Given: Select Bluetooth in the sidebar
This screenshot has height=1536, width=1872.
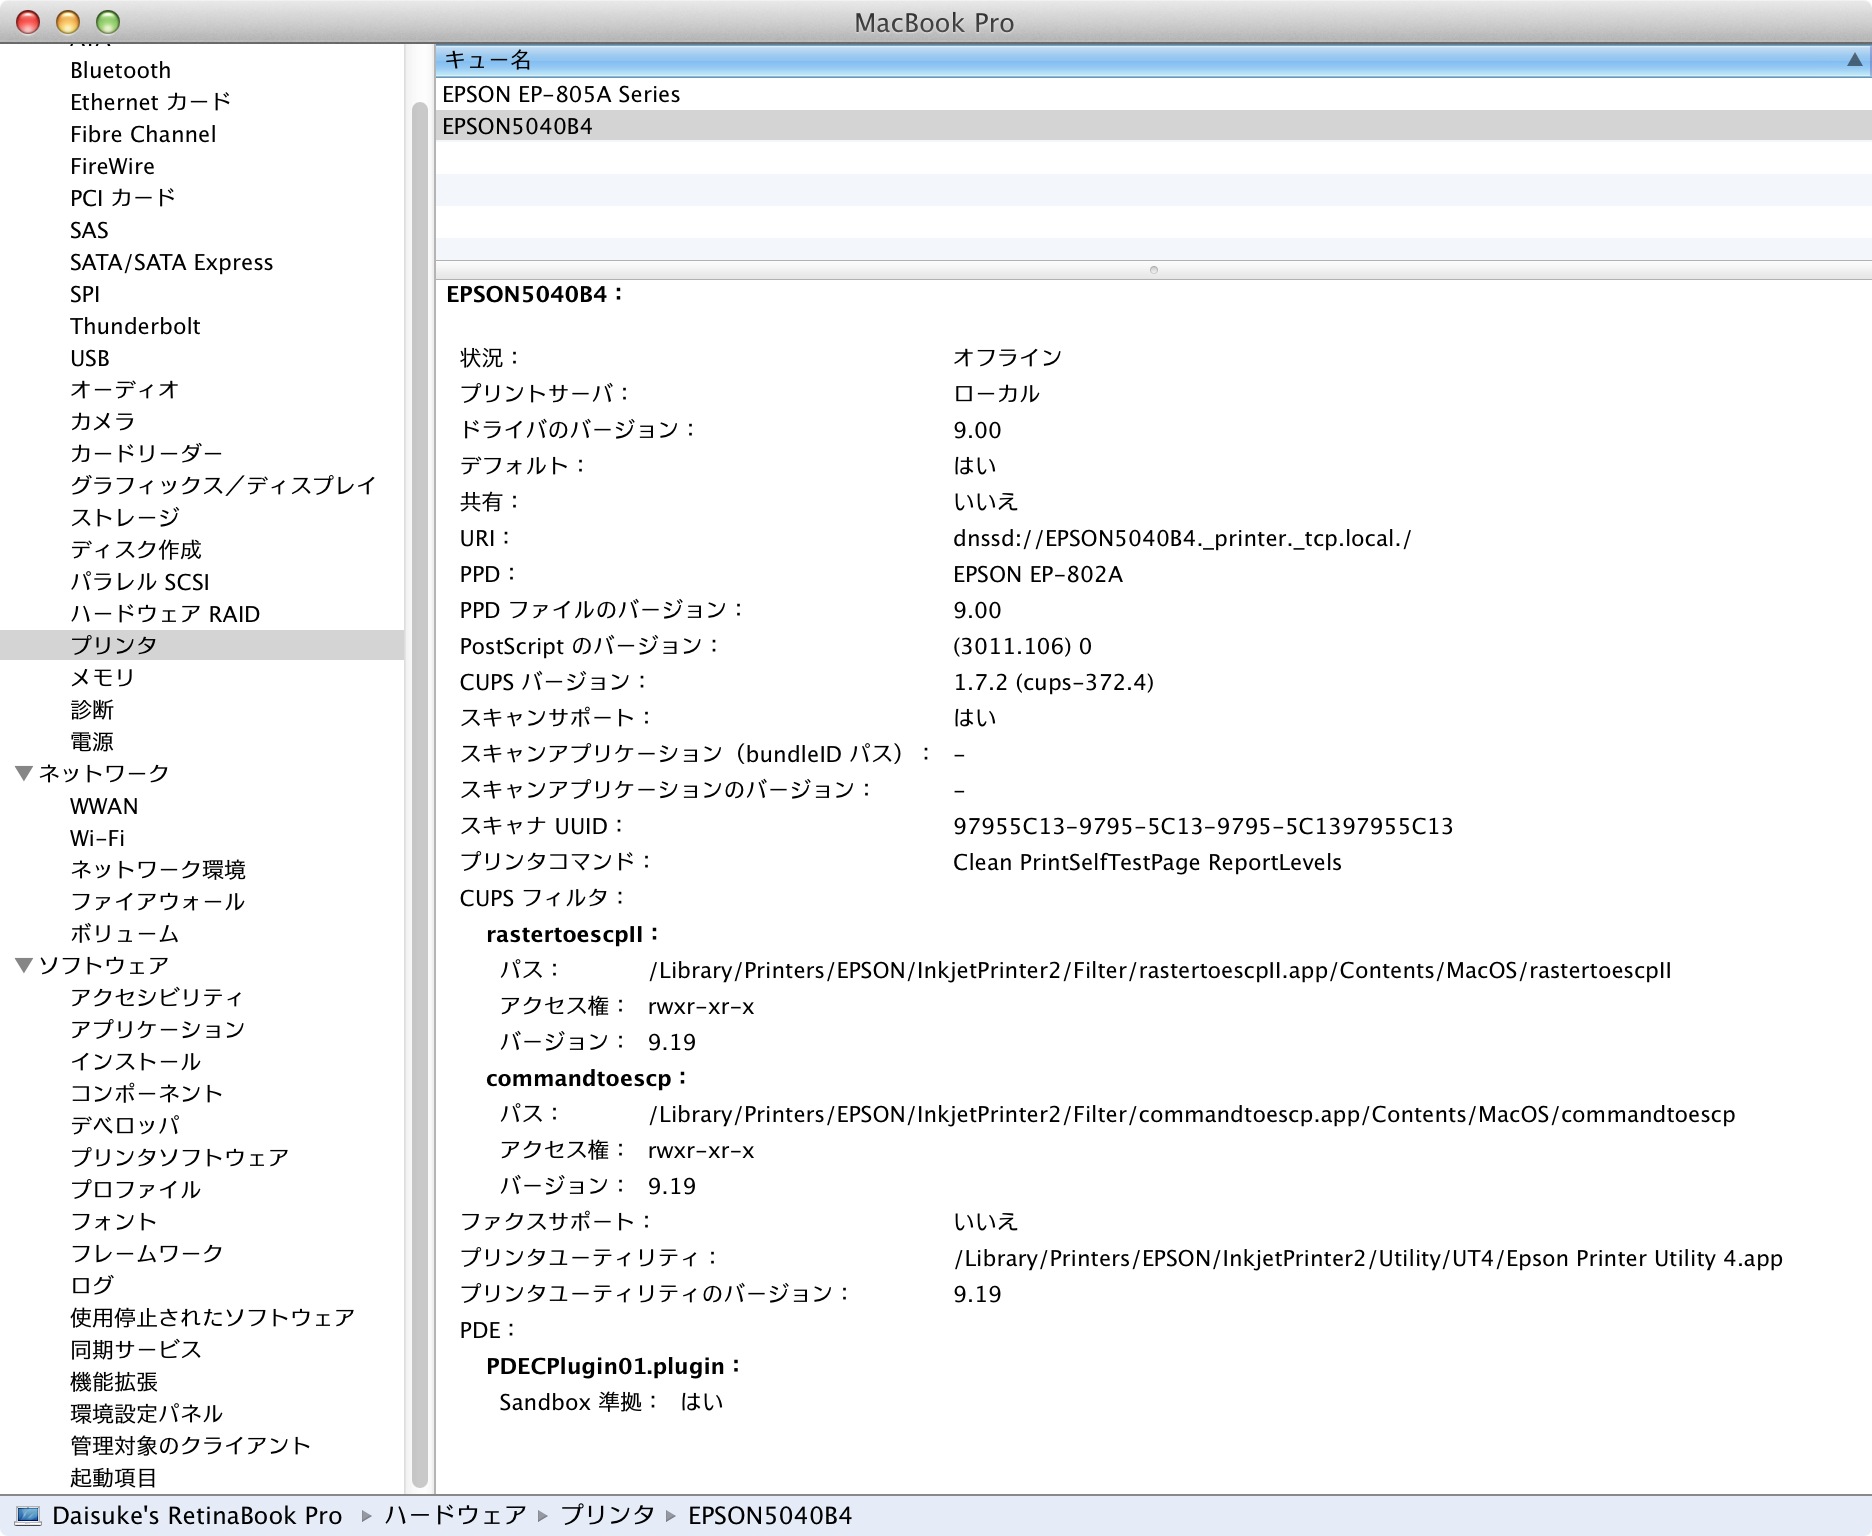Looking at the screenshot, I should pyautogui.click(x=120, y=70).
